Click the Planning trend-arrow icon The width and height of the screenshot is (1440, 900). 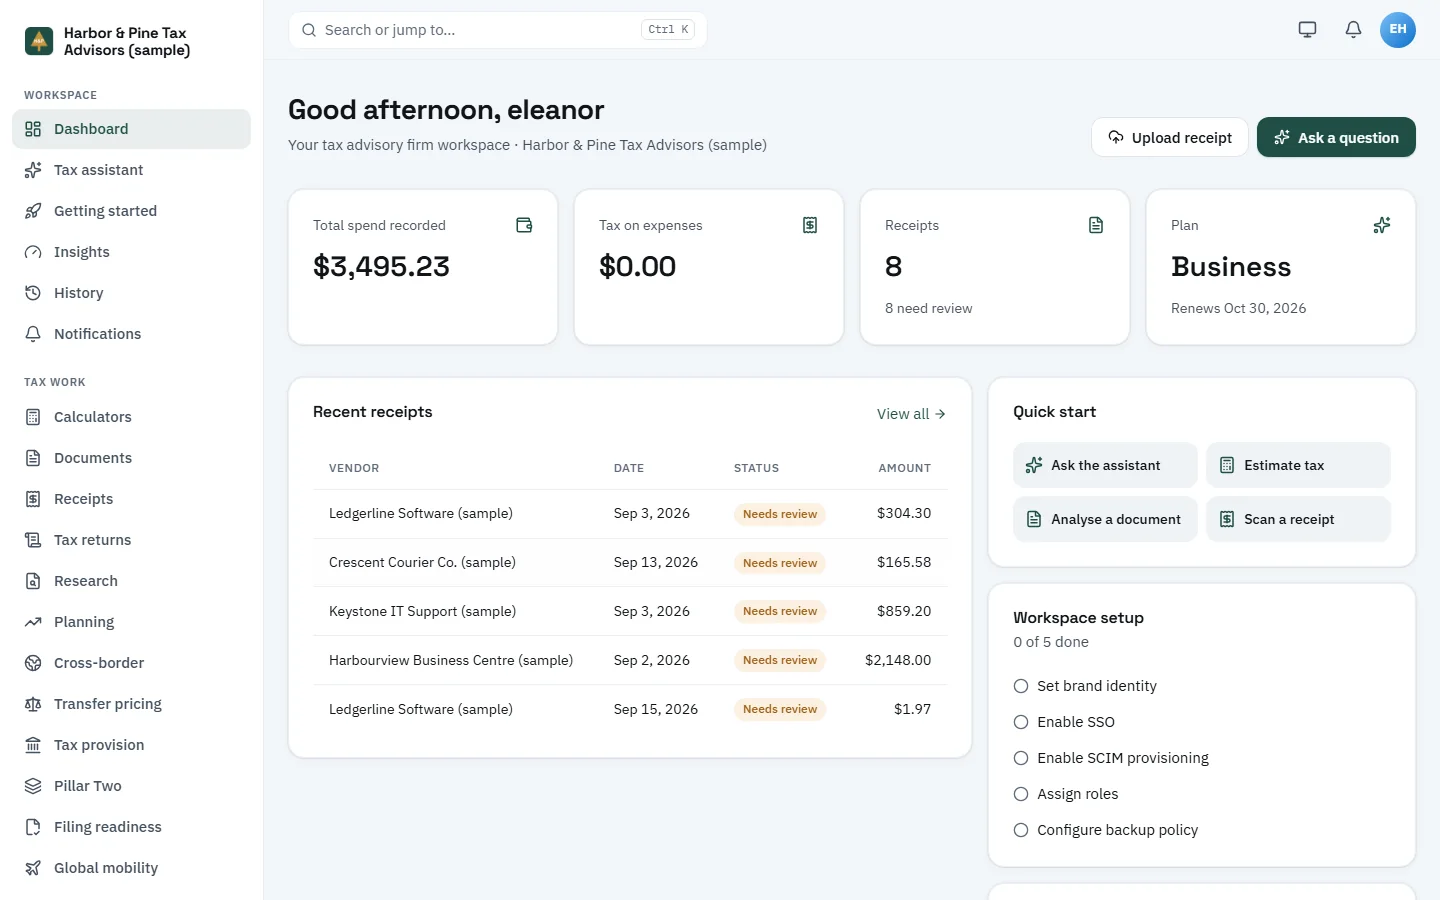(x=33, y=622)
